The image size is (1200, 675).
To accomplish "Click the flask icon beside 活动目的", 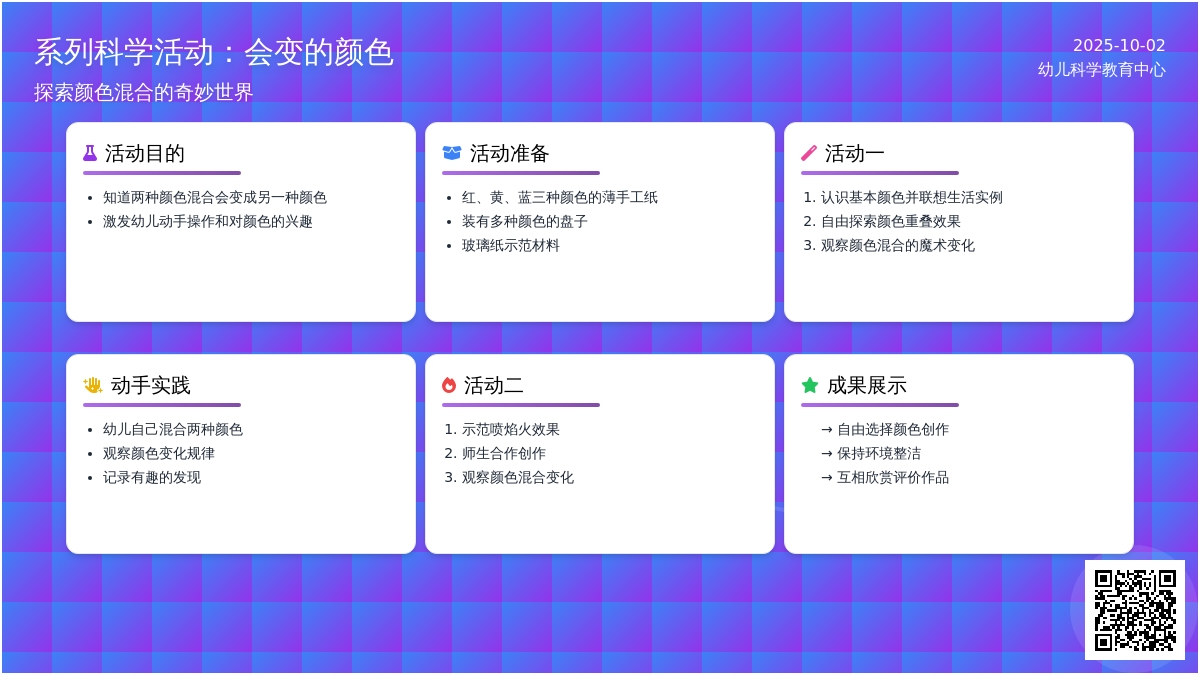I will click(90, 153).
